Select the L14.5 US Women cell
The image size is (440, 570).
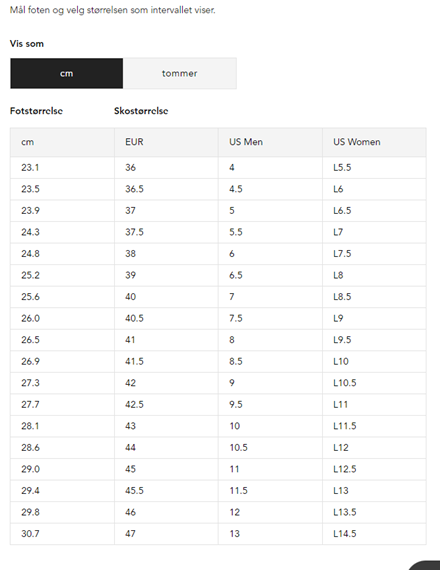374,534
